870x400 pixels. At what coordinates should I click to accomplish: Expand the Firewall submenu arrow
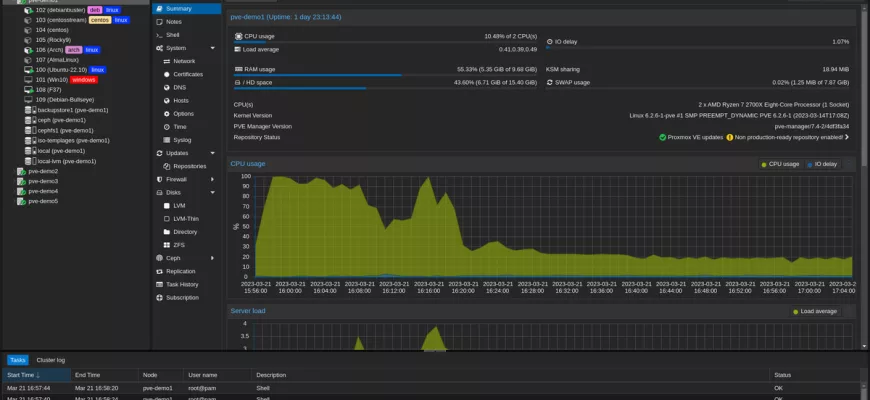(x=212, y=179)
